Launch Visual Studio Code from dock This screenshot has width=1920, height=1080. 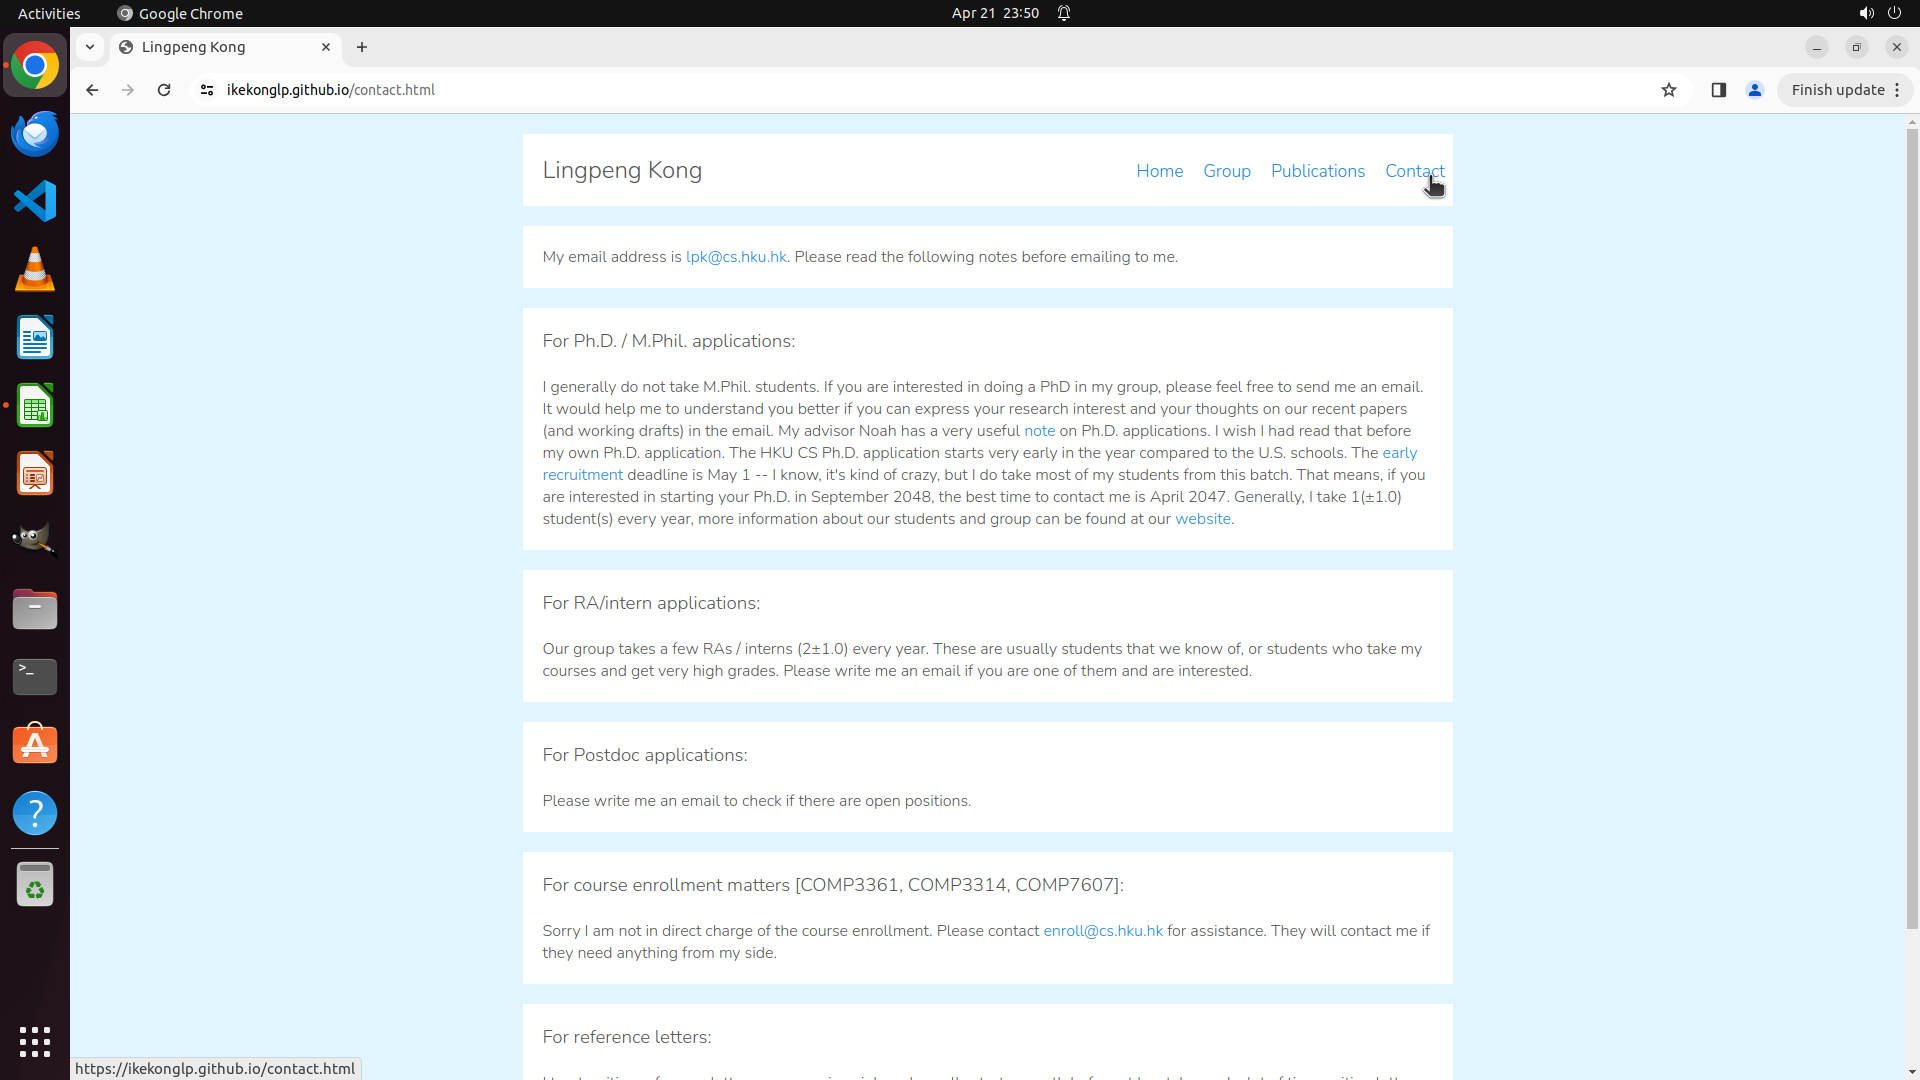(35, 201)
